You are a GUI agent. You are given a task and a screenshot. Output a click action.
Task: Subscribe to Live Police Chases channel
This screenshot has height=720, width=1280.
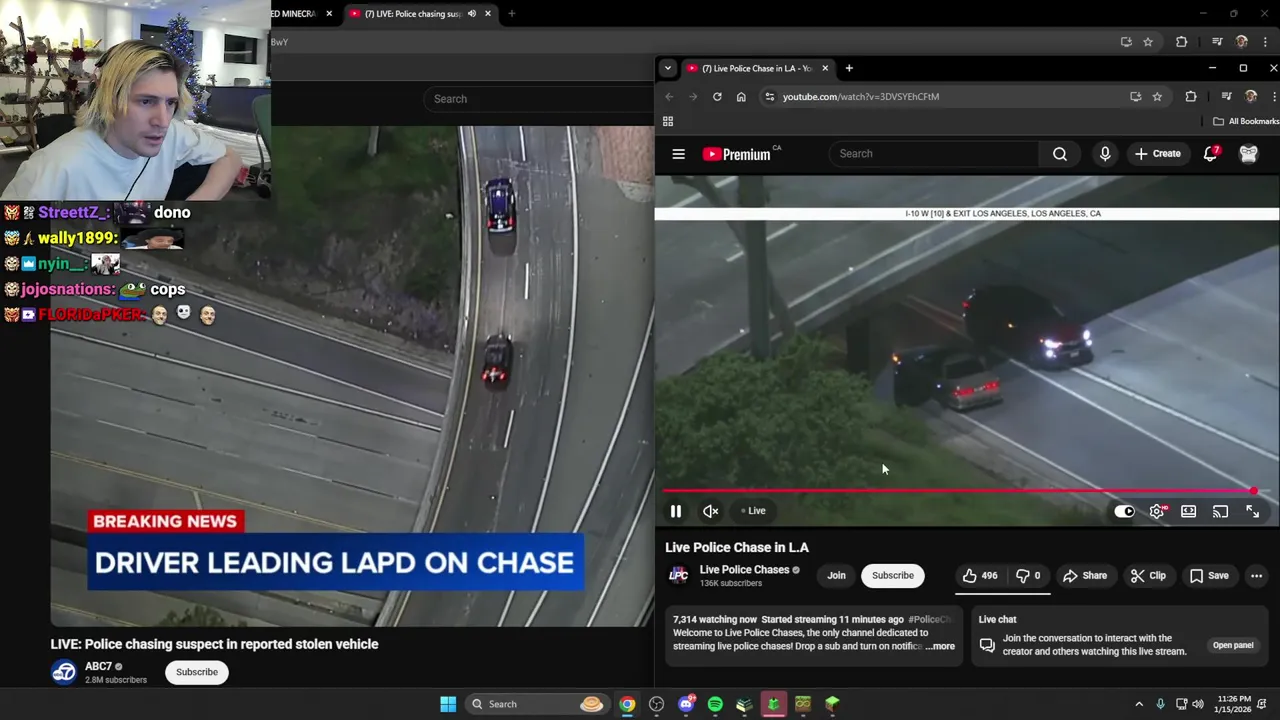(x=893, y=576)
